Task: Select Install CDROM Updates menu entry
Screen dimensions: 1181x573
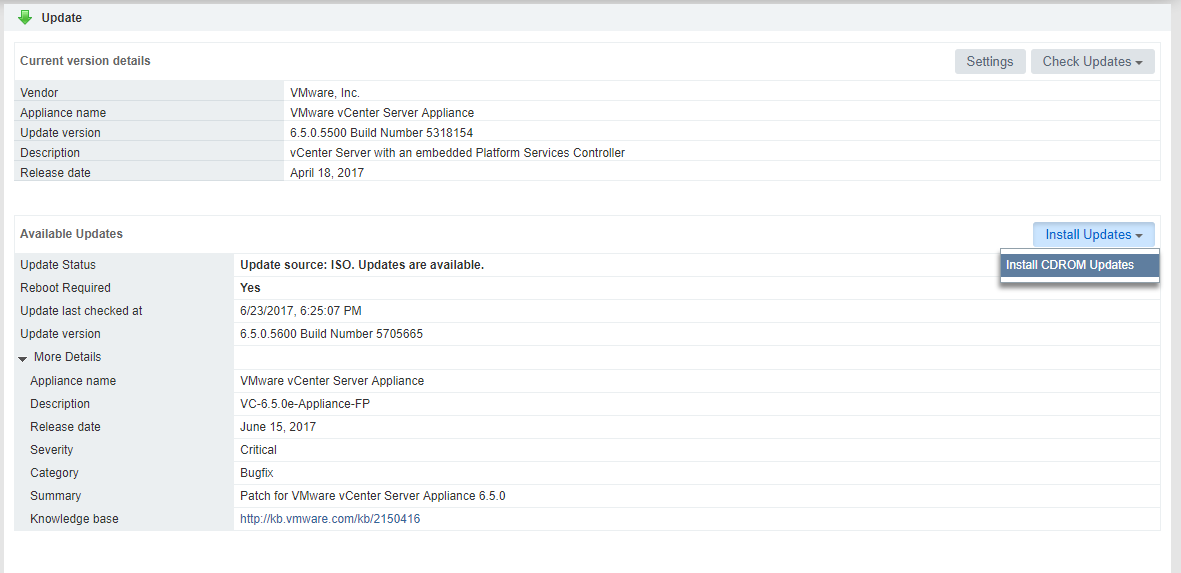Action: click(1070, 265)
